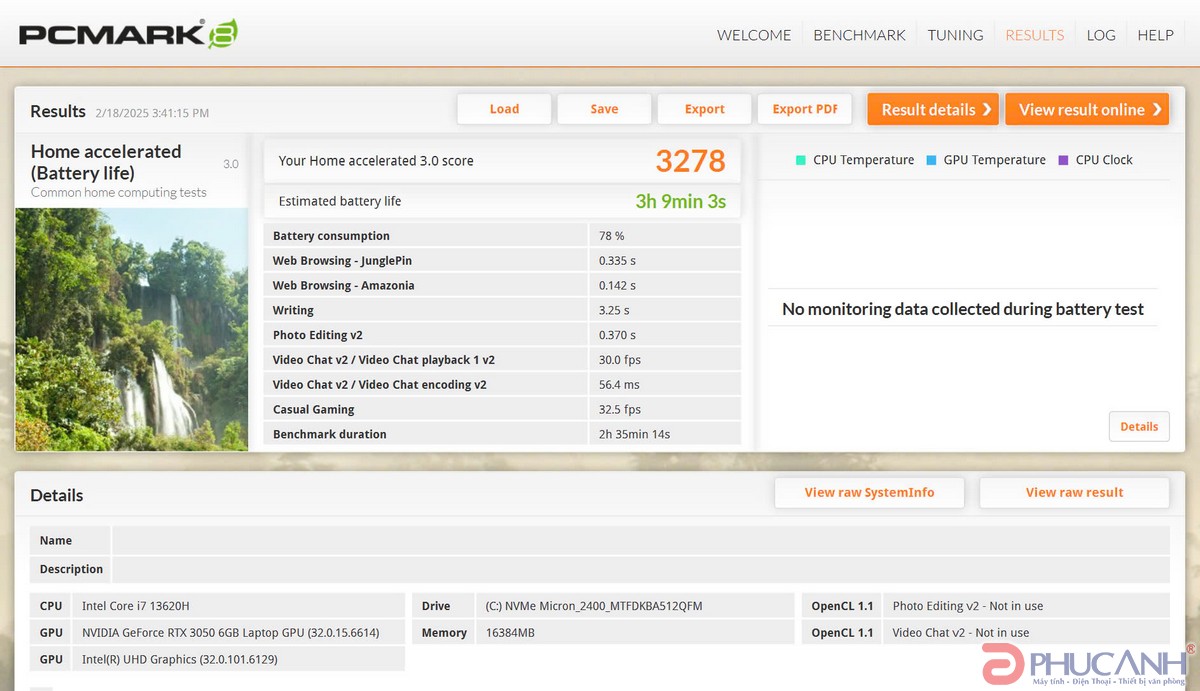Click View result online
The width and height of the screenshot is (1200, 691).
click(1087, 109)
